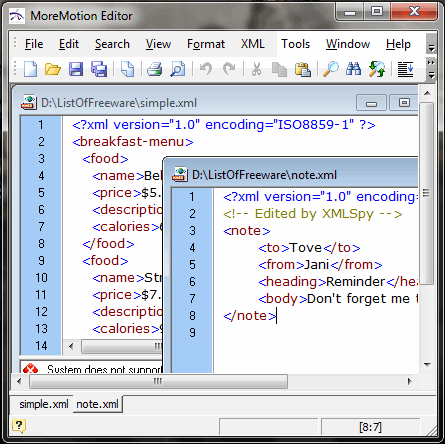Save all files with the stacked floppy icon
The height and width of the screenshot is (444, 445).
coord(99,69)
